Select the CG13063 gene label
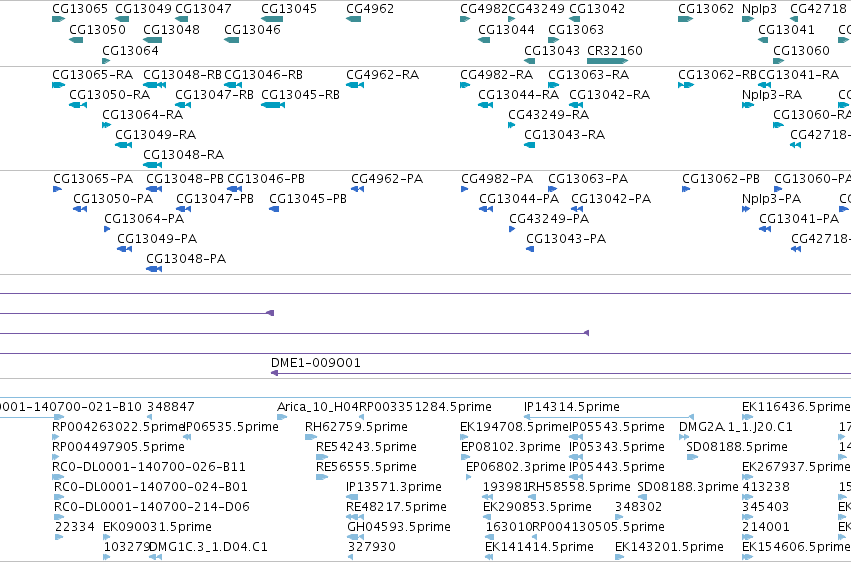Screen dimensions: 851x562 tap(576, 29)
